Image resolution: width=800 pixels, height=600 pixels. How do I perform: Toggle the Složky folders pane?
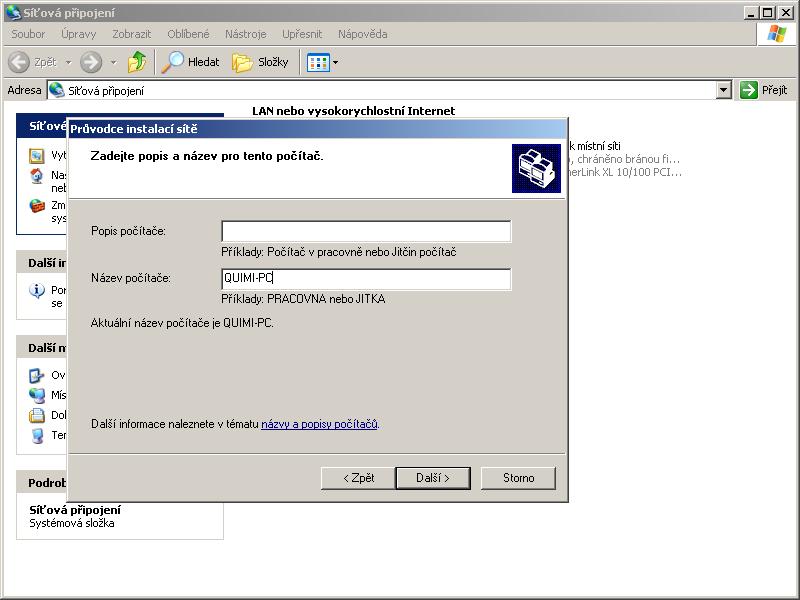pos(260,62)
